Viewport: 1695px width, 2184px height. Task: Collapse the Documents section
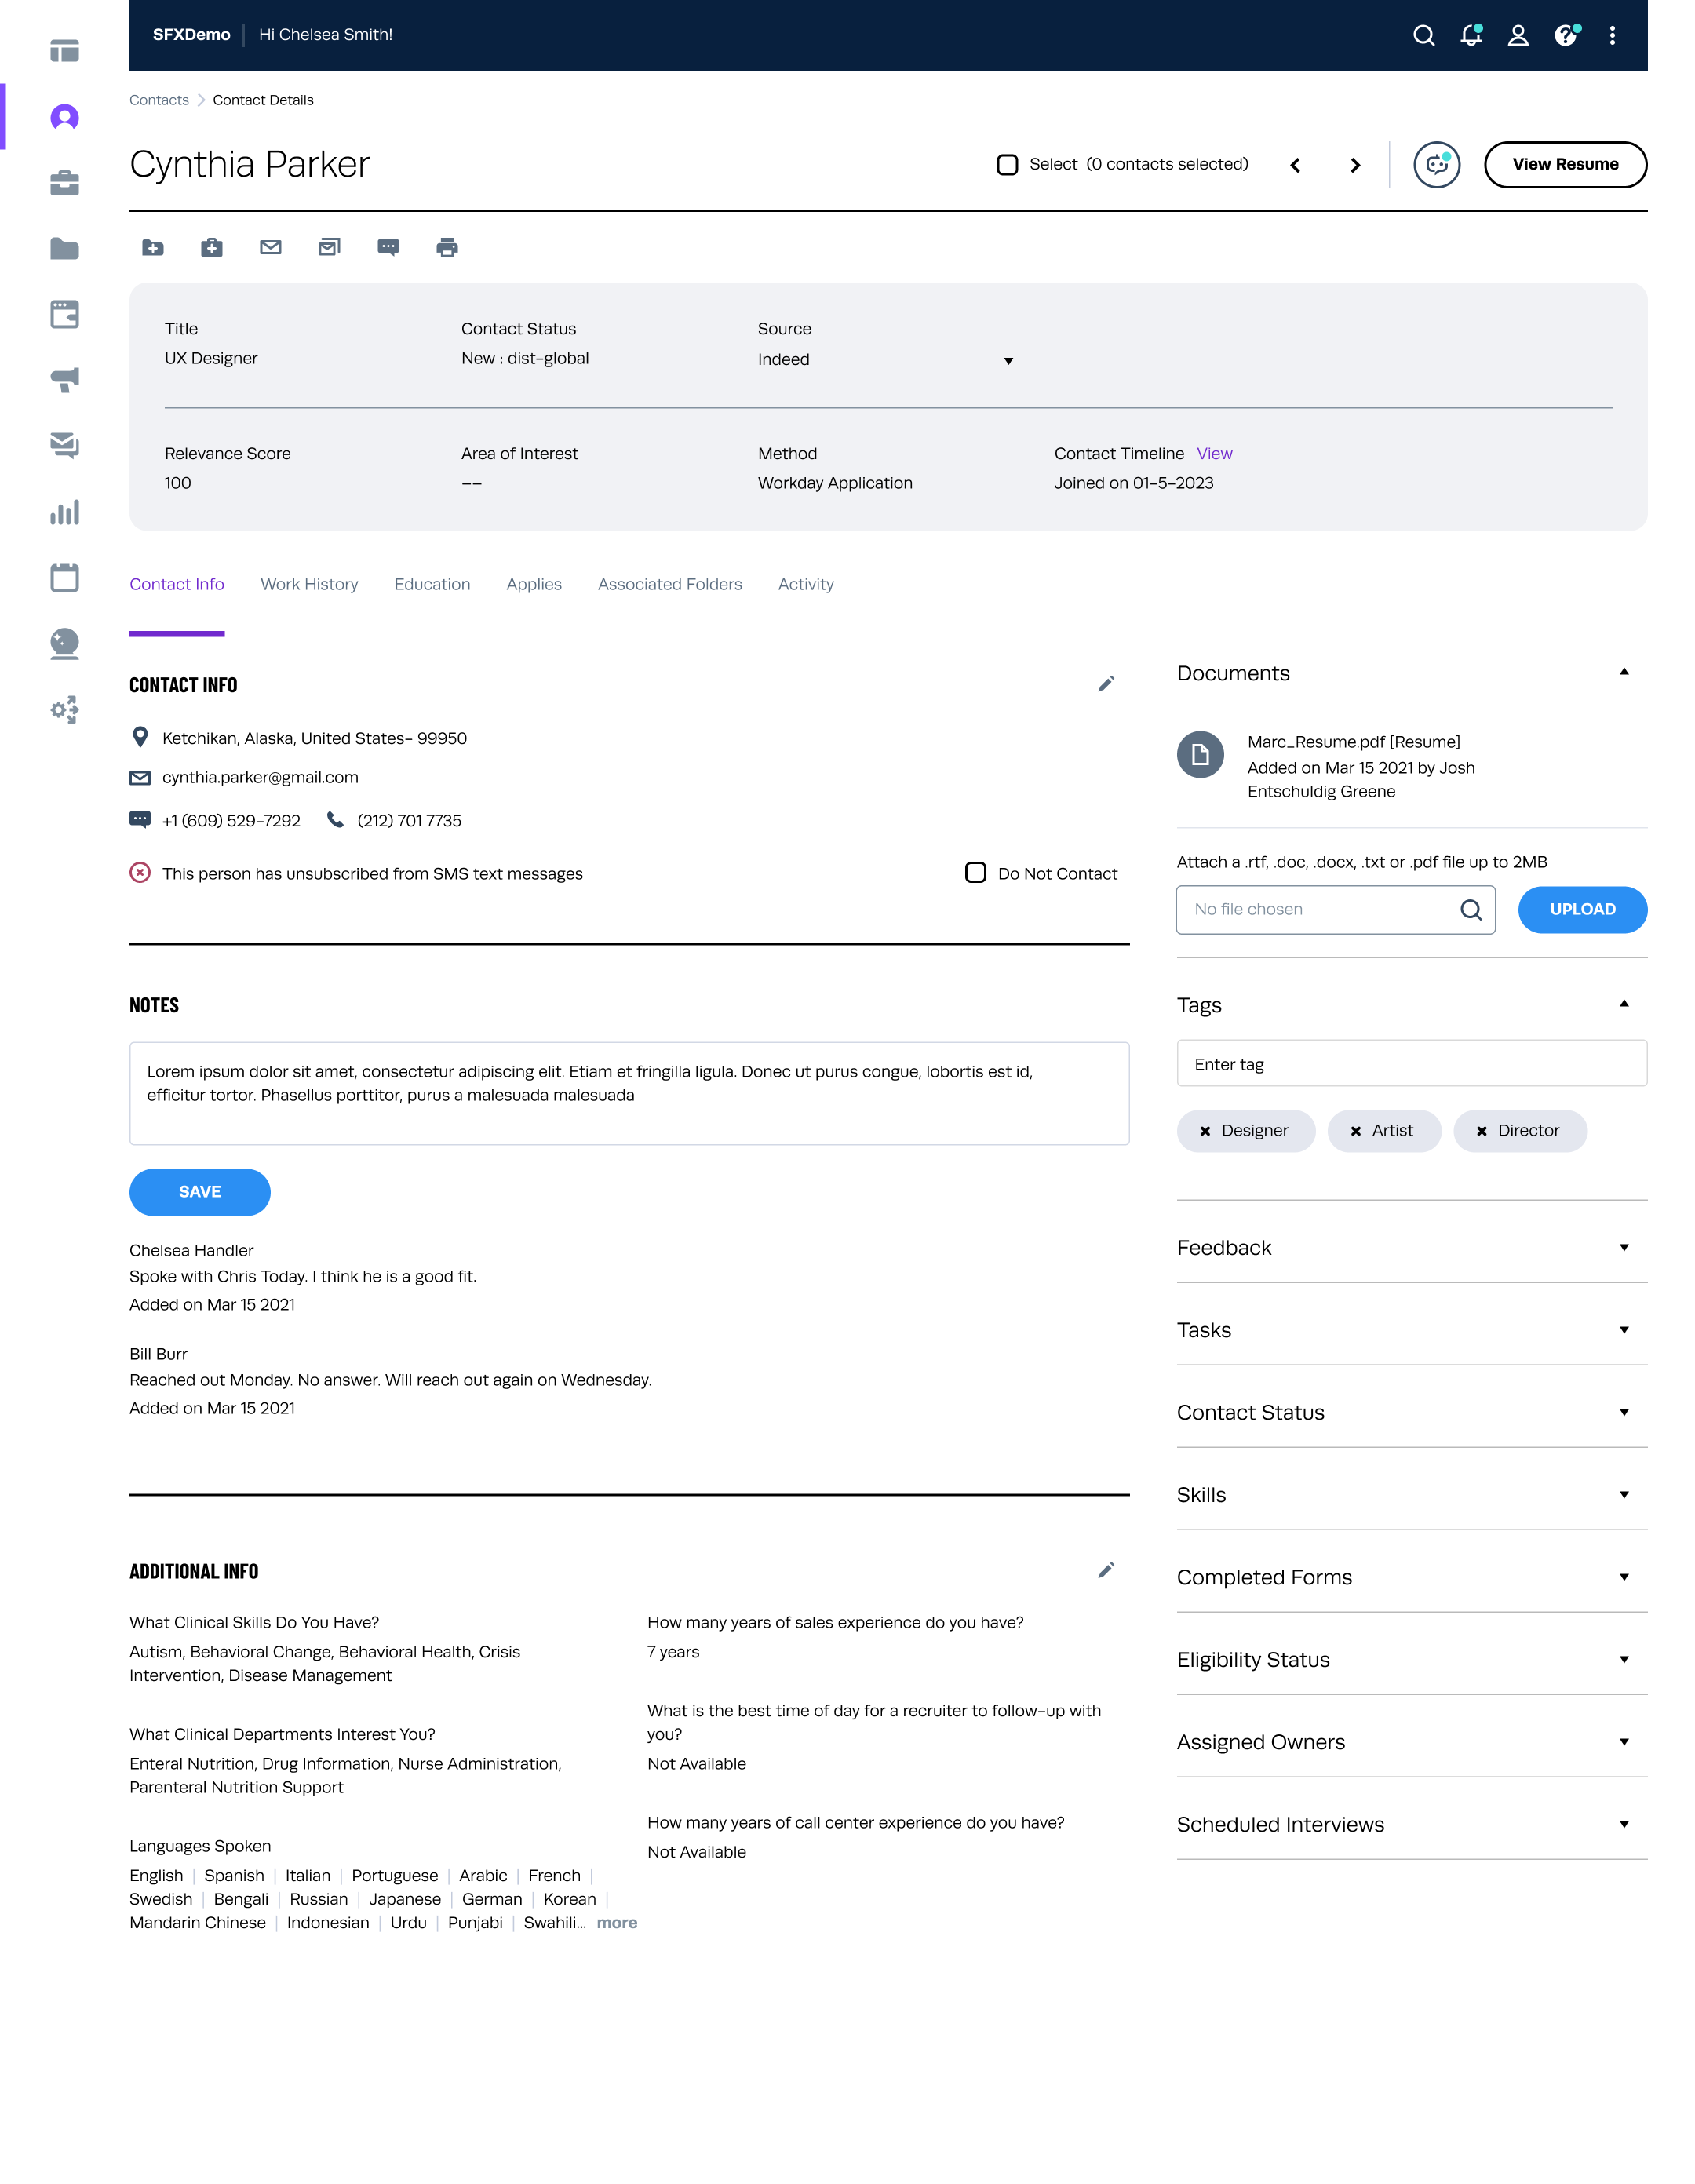point(1623,672)
